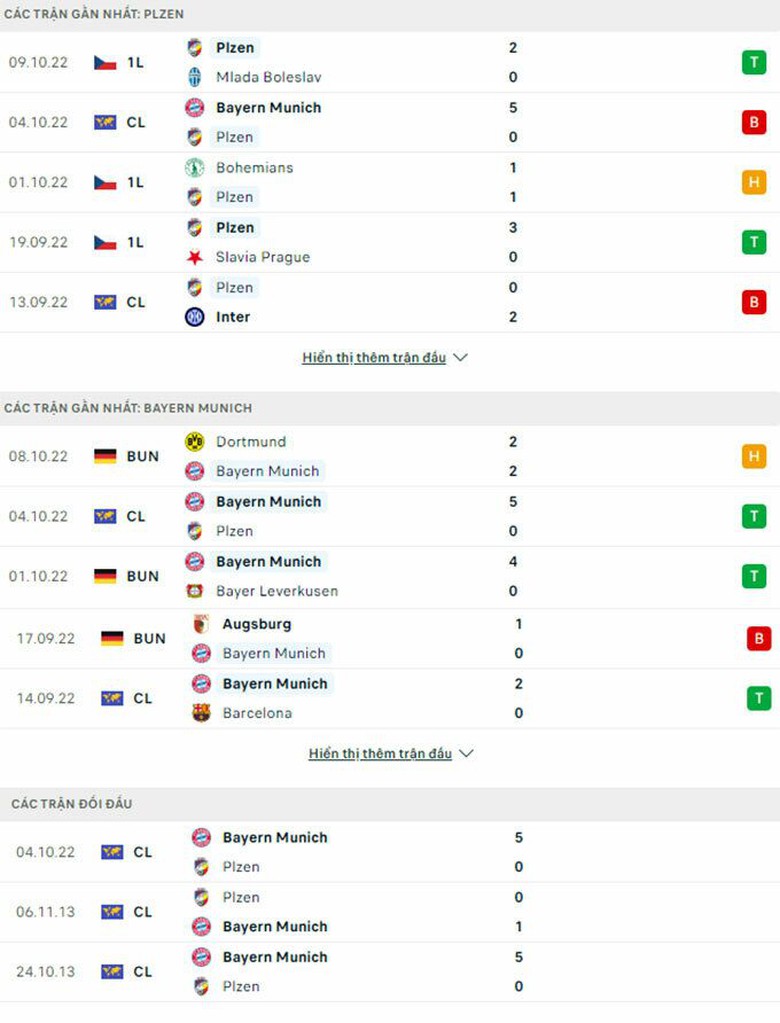Viewport: 780px width, 1023px height.
Task: Click green T badge for Plzen-Mlada Boleslav
Action: coord(753,62)
